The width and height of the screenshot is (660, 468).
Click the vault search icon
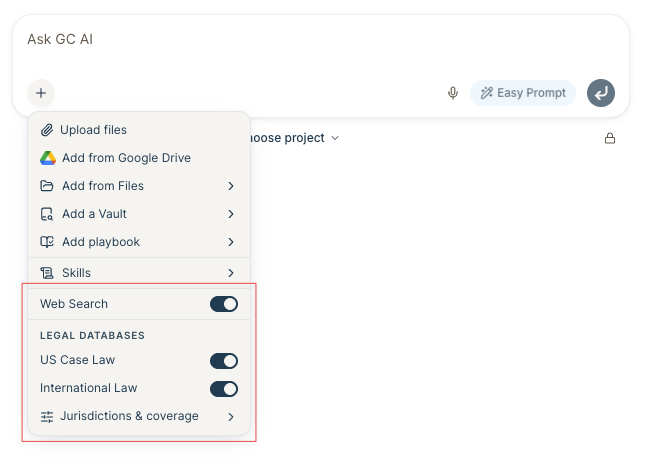click(47, 214)
